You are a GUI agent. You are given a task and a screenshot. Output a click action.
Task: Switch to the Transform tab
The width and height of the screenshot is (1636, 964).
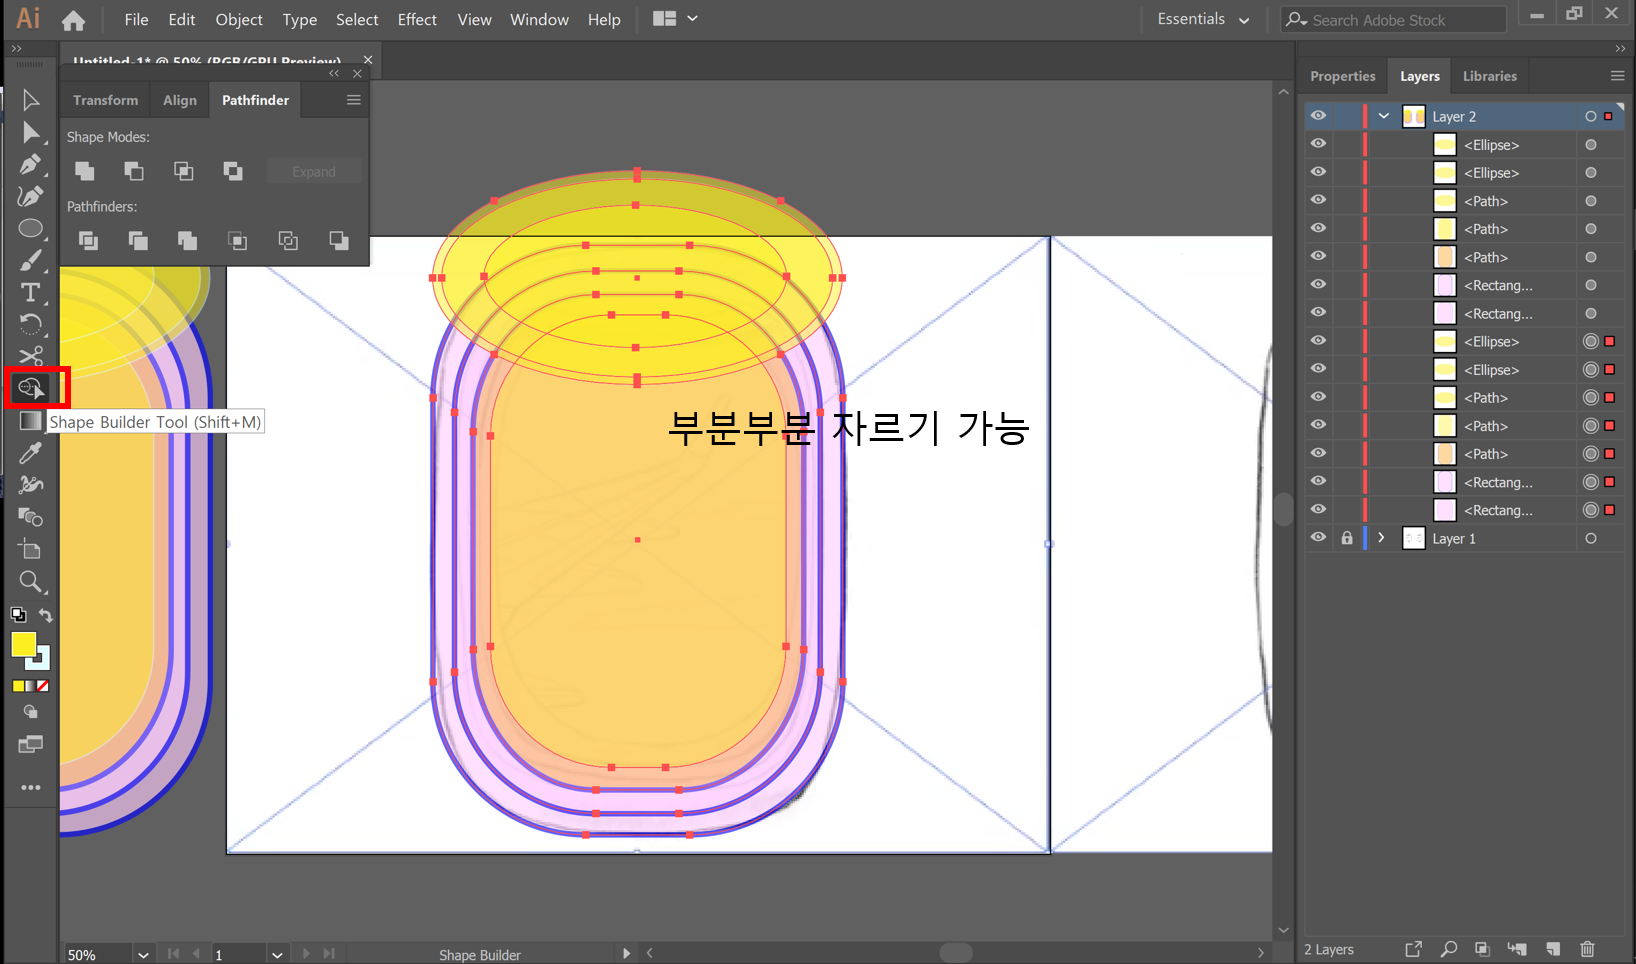105,100
